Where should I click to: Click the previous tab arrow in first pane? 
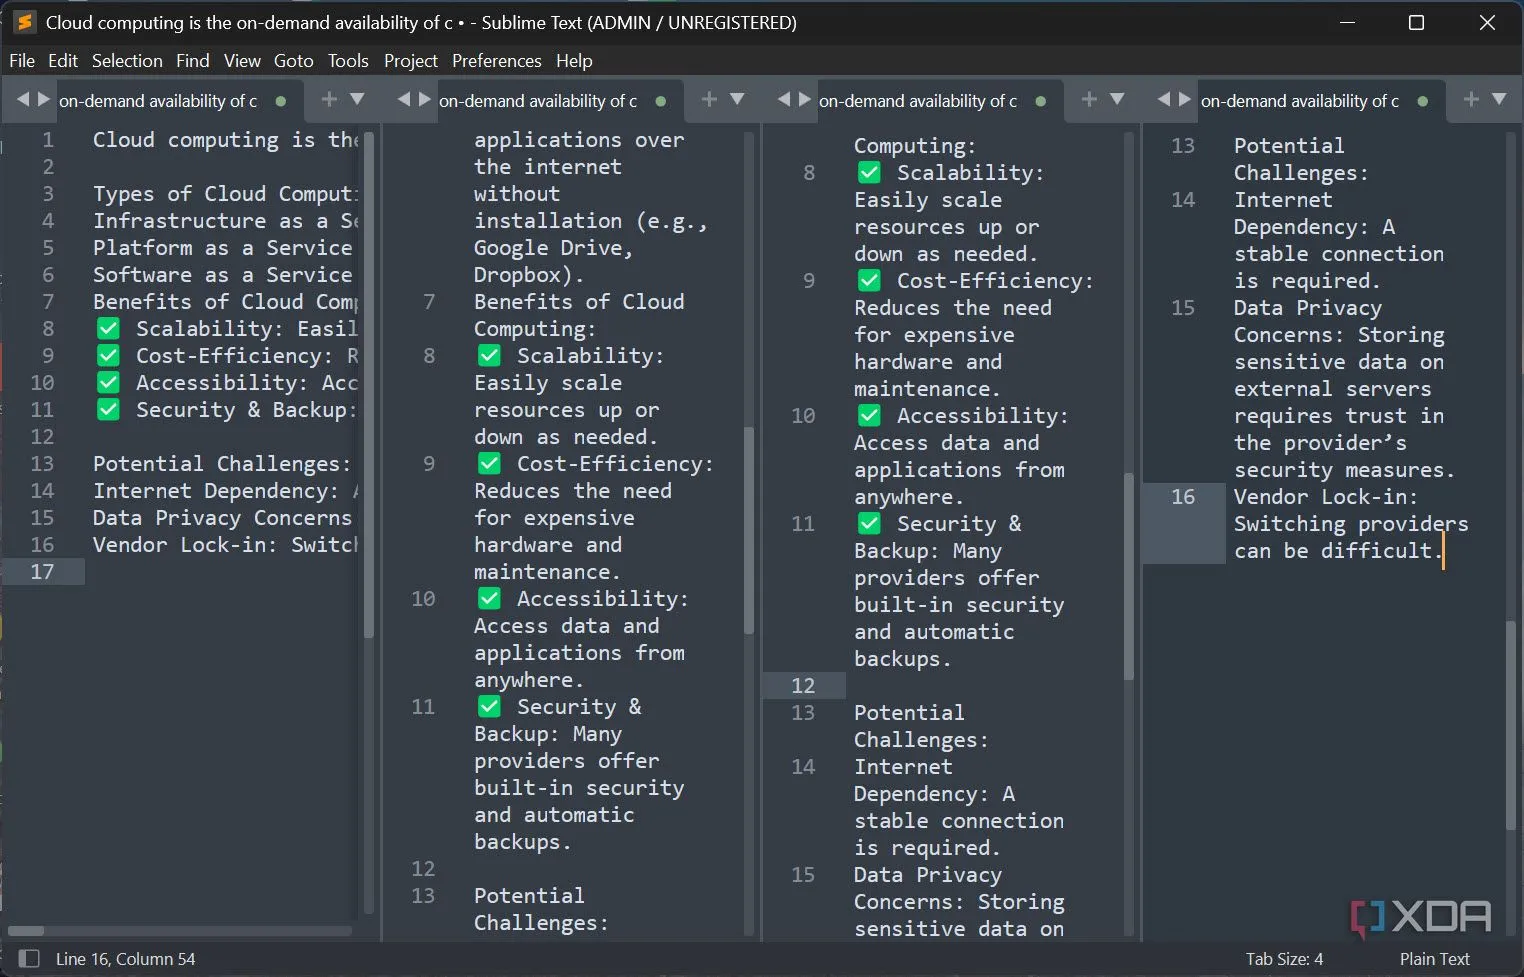(x=23, y=100)
